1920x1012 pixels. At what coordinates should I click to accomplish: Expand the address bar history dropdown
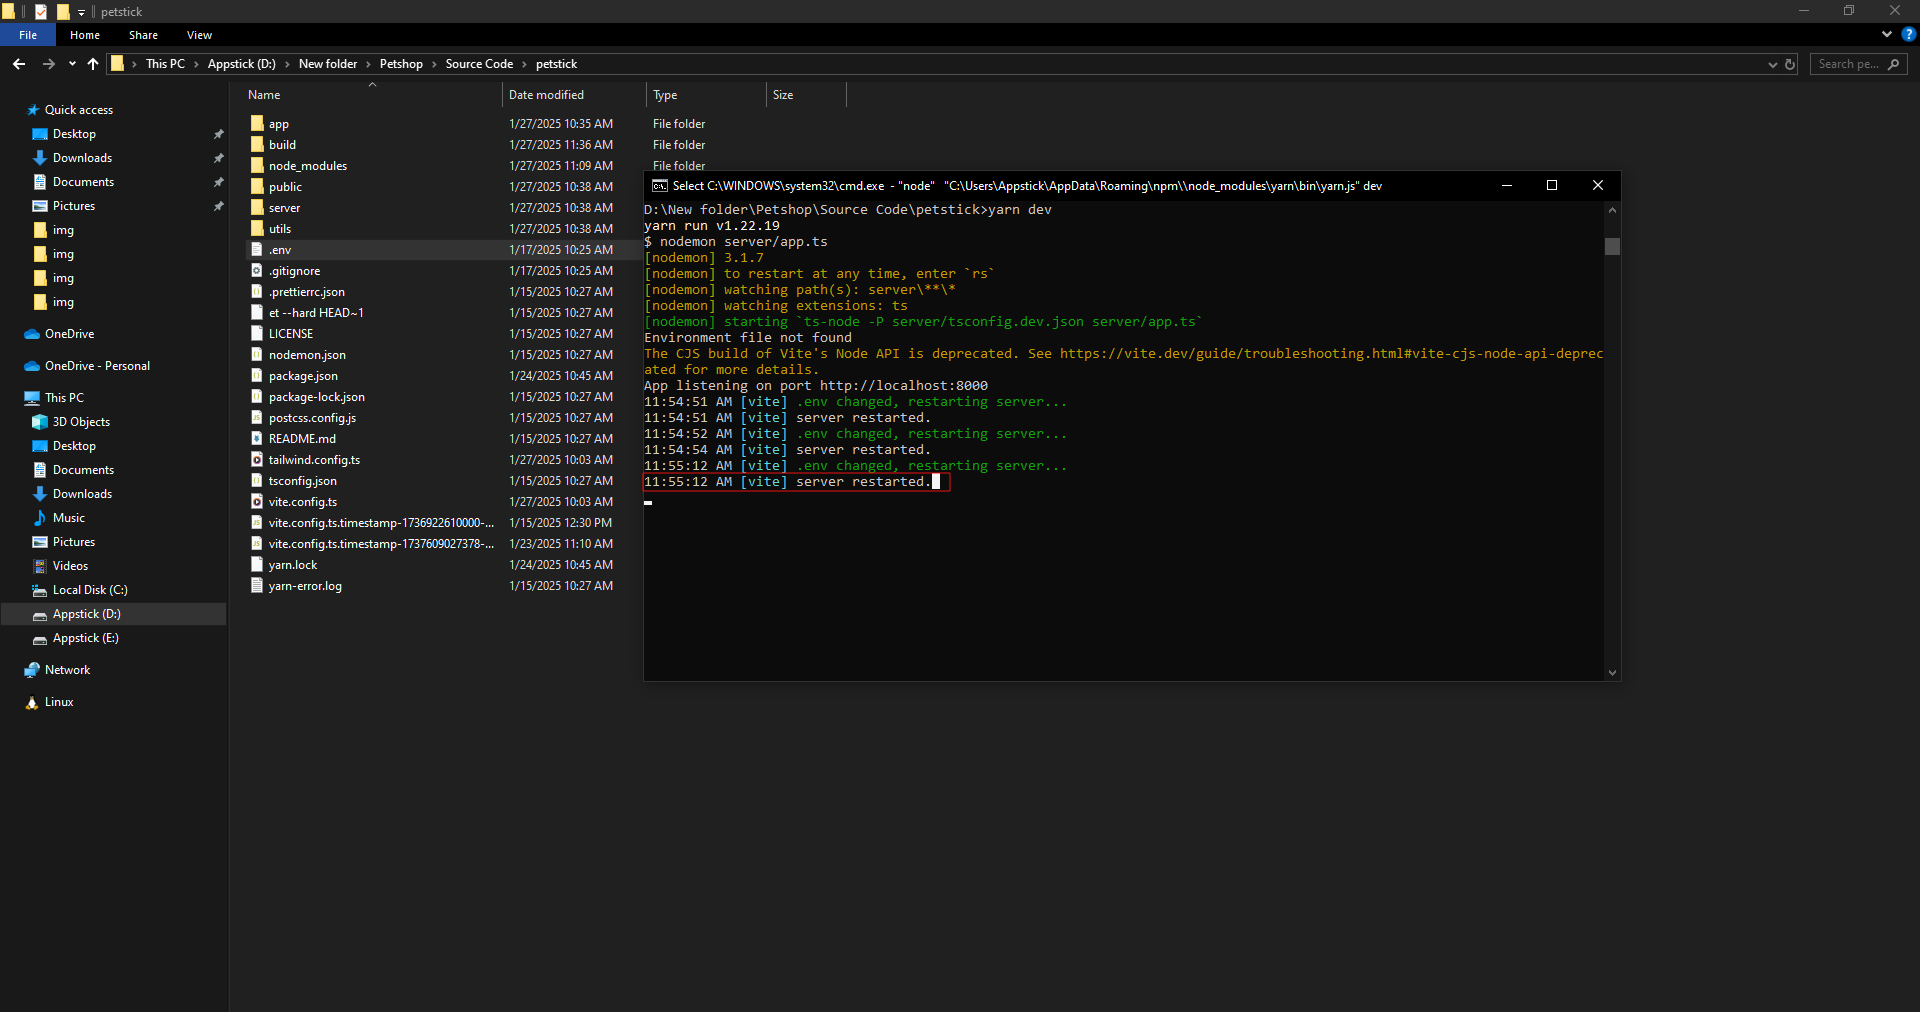tap(1773, 64)
